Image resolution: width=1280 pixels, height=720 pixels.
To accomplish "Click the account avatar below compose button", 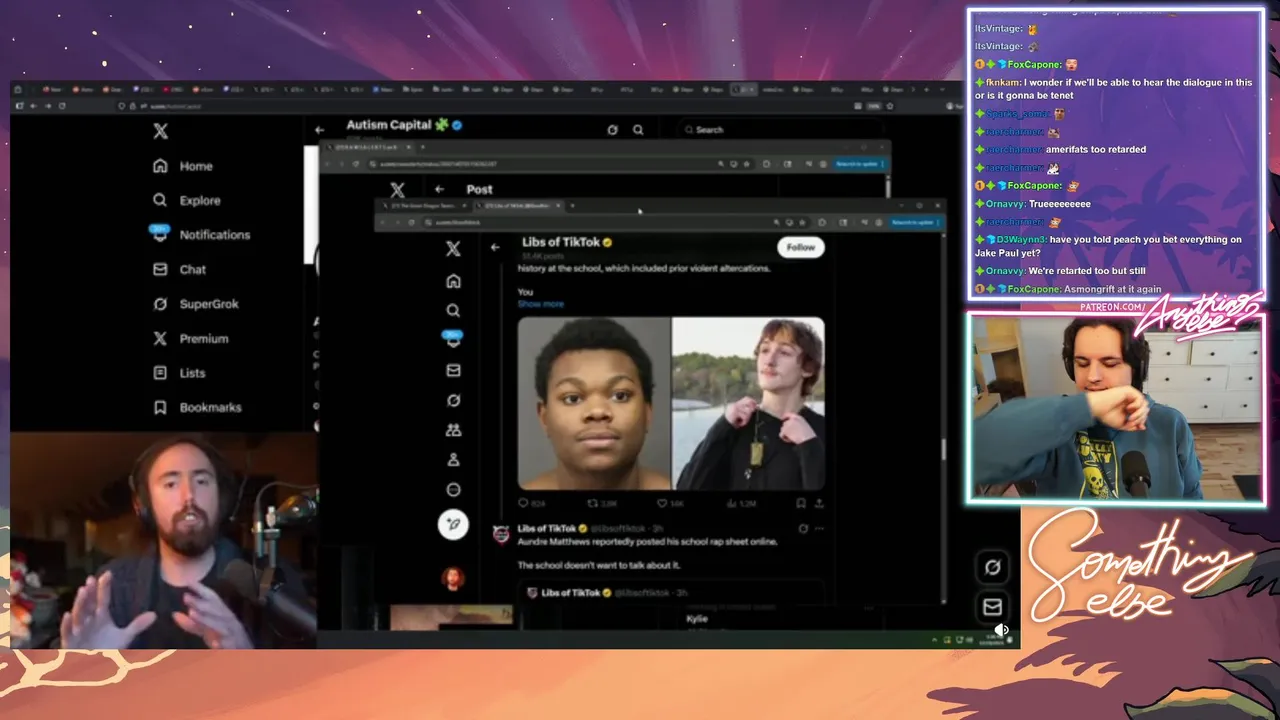I will [453, 578].
